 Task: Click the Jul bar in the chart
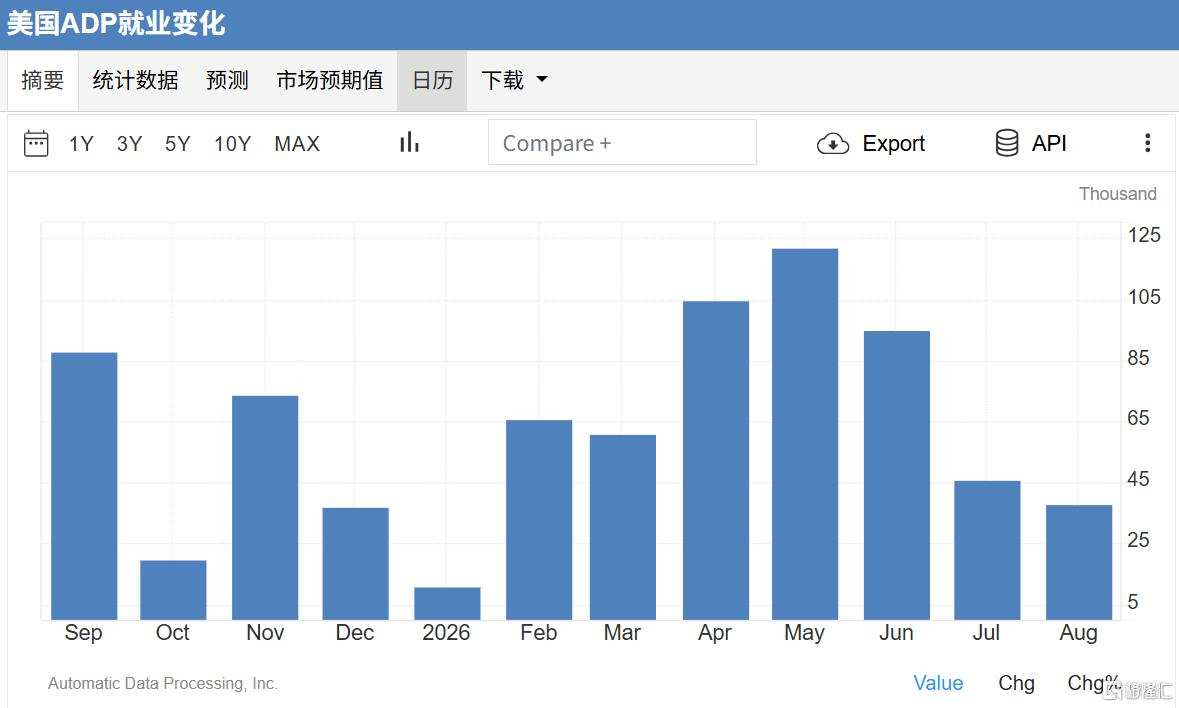pyautogui.click(x=987, y=550)
